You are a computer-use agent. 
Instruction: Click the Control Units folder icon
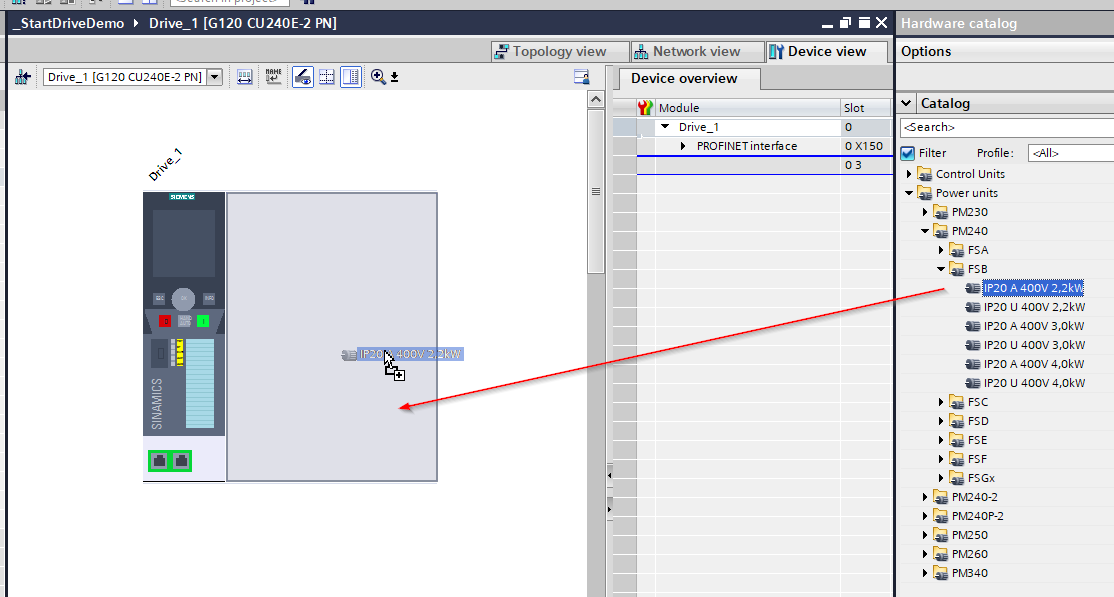click(924, 174)
